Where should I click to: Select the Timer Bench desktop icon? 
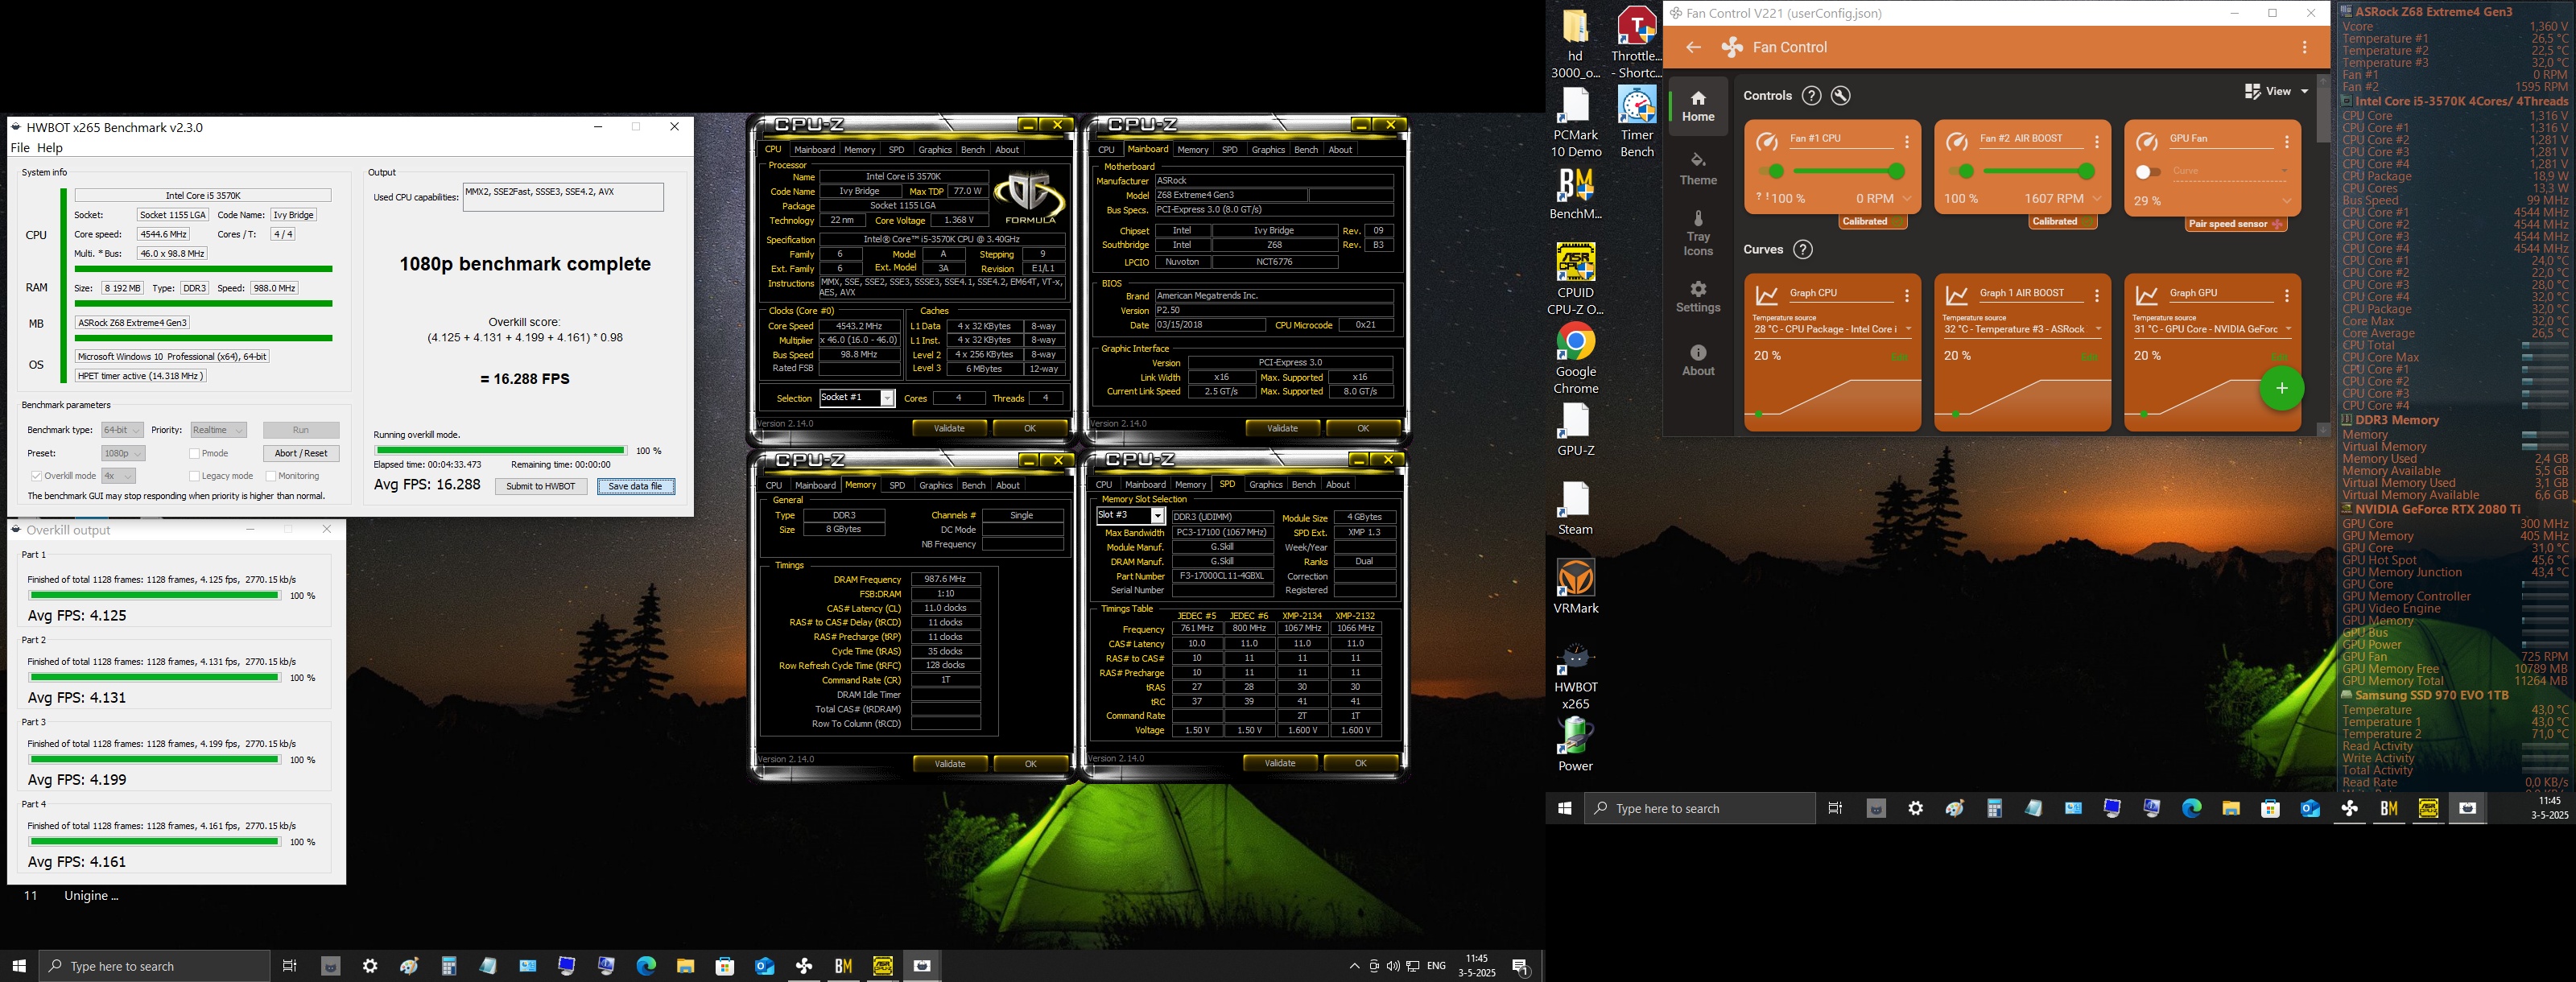pos(1636,122)
